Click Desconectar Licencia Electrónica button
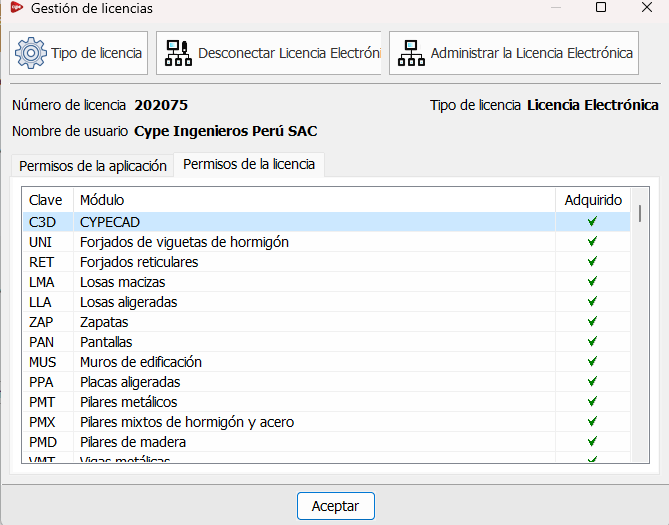 pyautogui.click(x=269, y=53)
